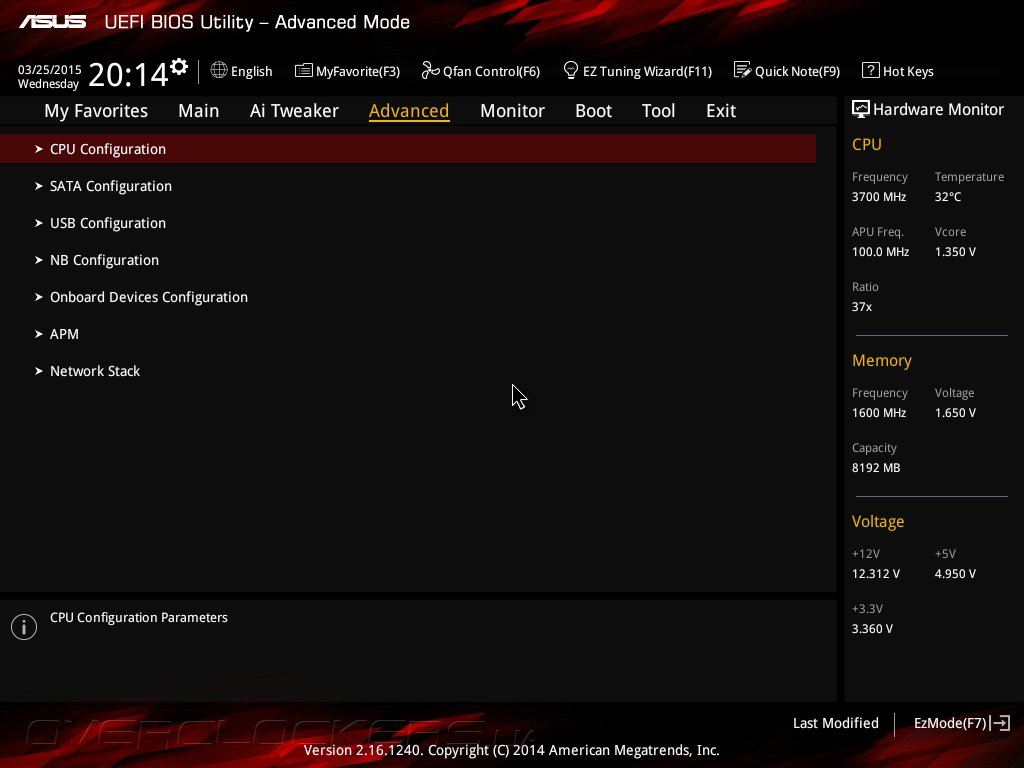Select the Advanced tab
Image resolution: width=1024 pixels, height=768 pixels.
(409, 111)
